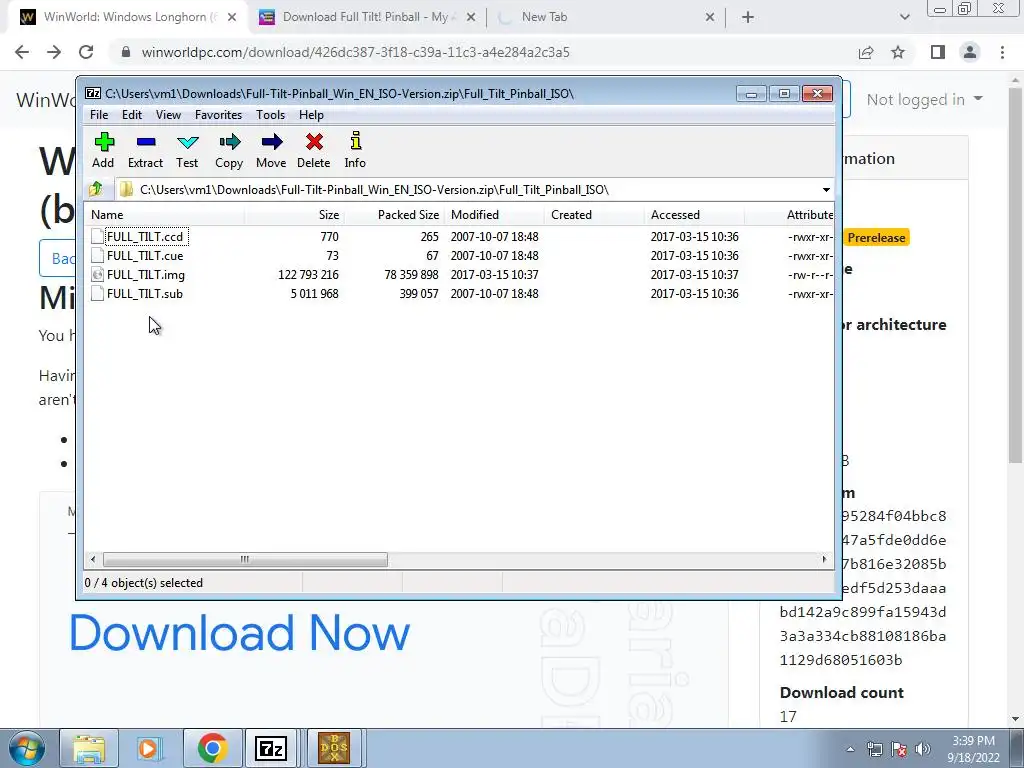Toggle Chrome's side panel icon
The height and width of the screenshot is (768, 1024).
click(x=938, y=52)
